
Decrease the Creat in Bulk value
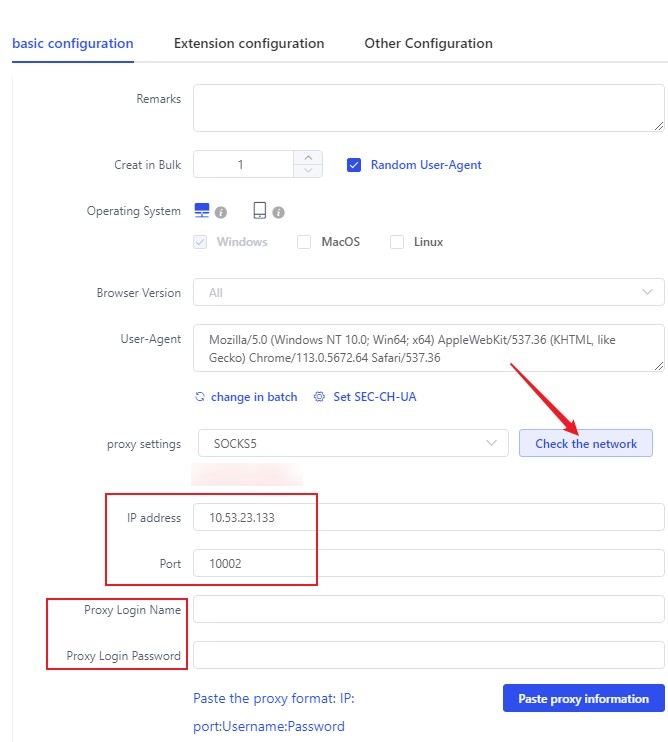coord(307,171)
